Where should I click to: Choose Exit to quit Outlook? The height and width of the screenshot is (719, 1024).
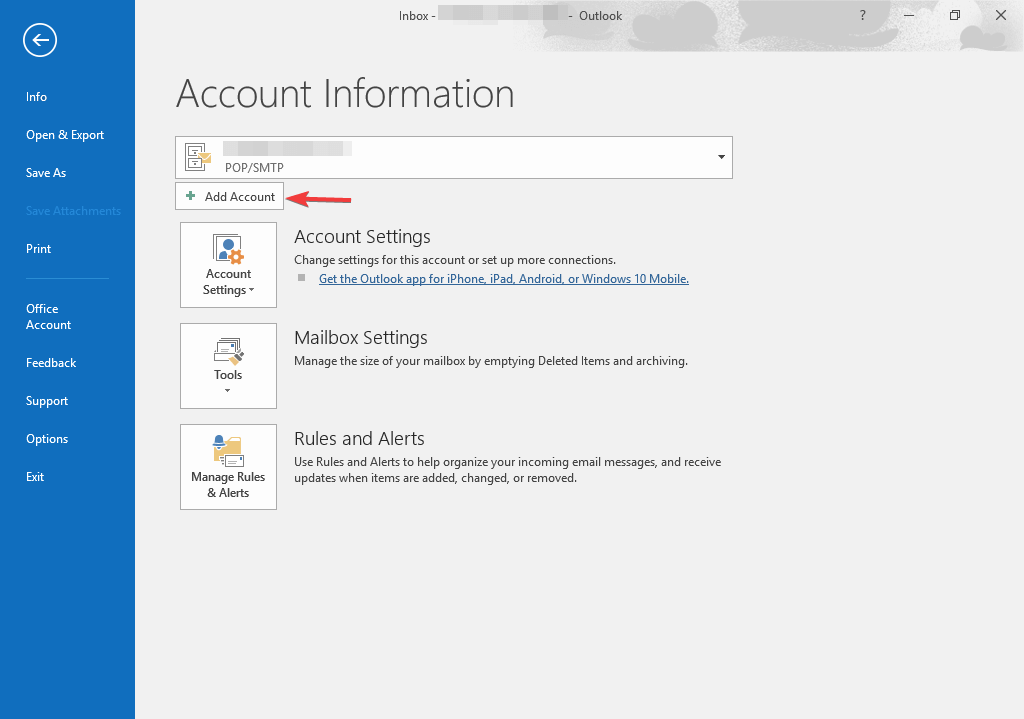35,477
